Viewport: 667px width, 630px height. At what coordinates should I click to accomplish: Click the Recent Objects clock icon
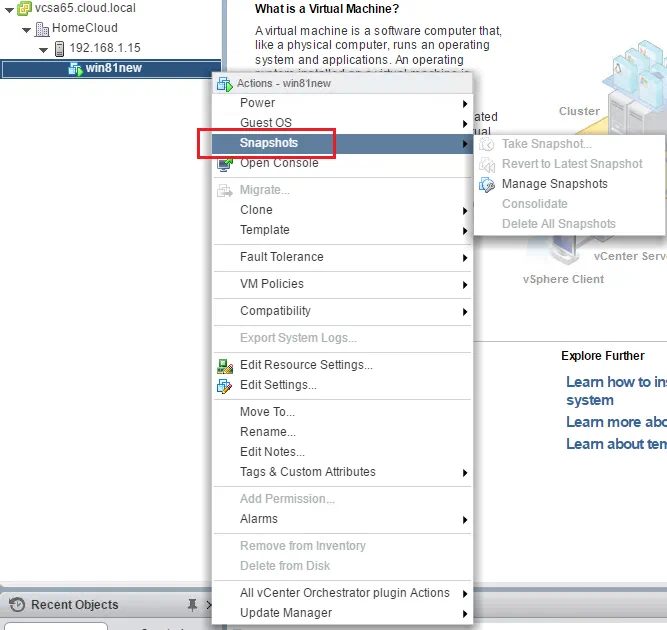pyautogui.click(x=17, y=604)
